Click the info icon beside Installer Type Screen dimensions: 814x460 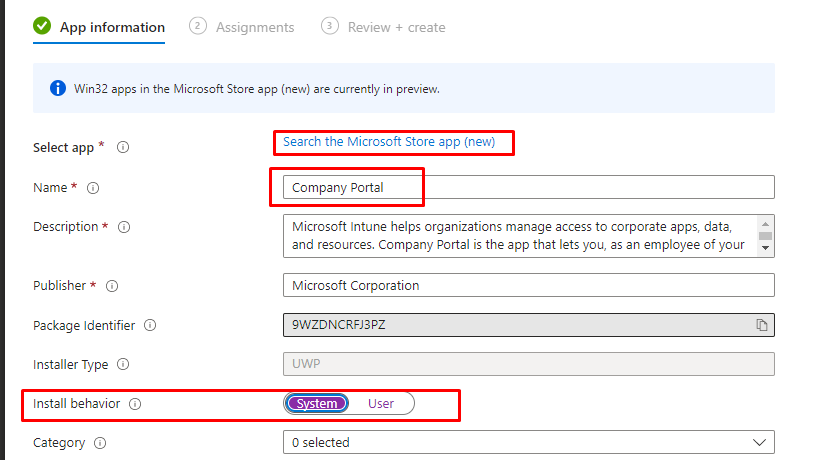coord(123,364)
